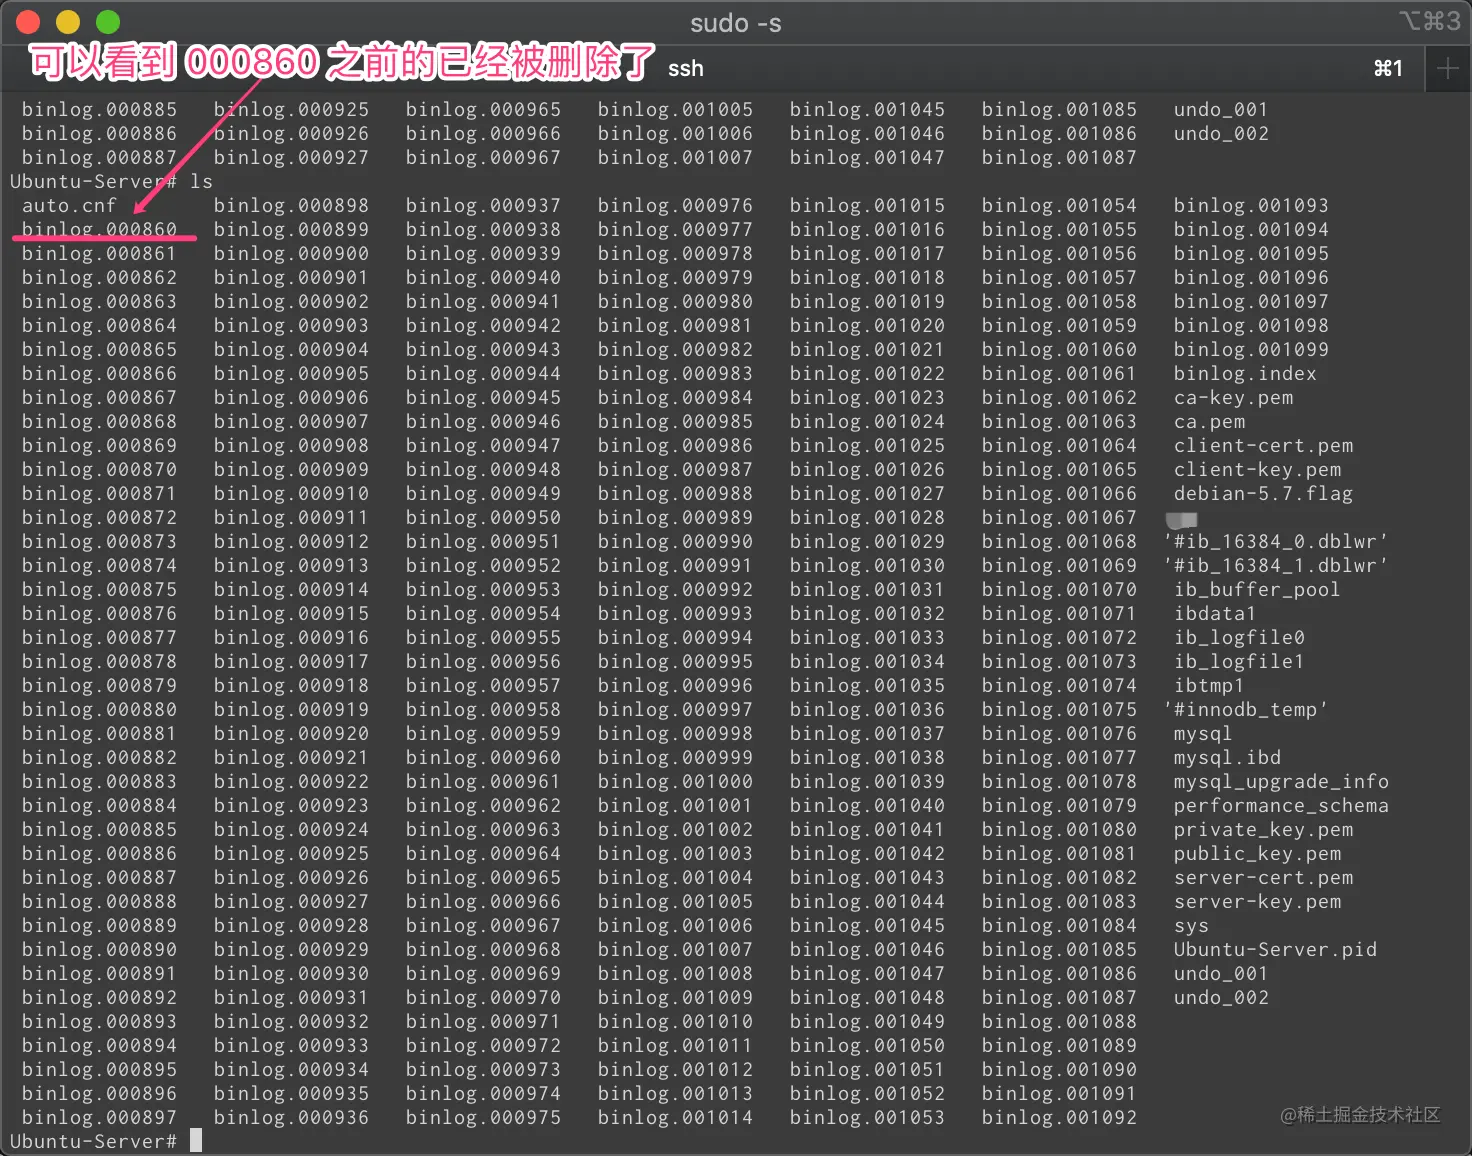Close the terminal window with red button
This screenshot has width=1472, height=1156.
pyautogui.click(x=28, y=22)
